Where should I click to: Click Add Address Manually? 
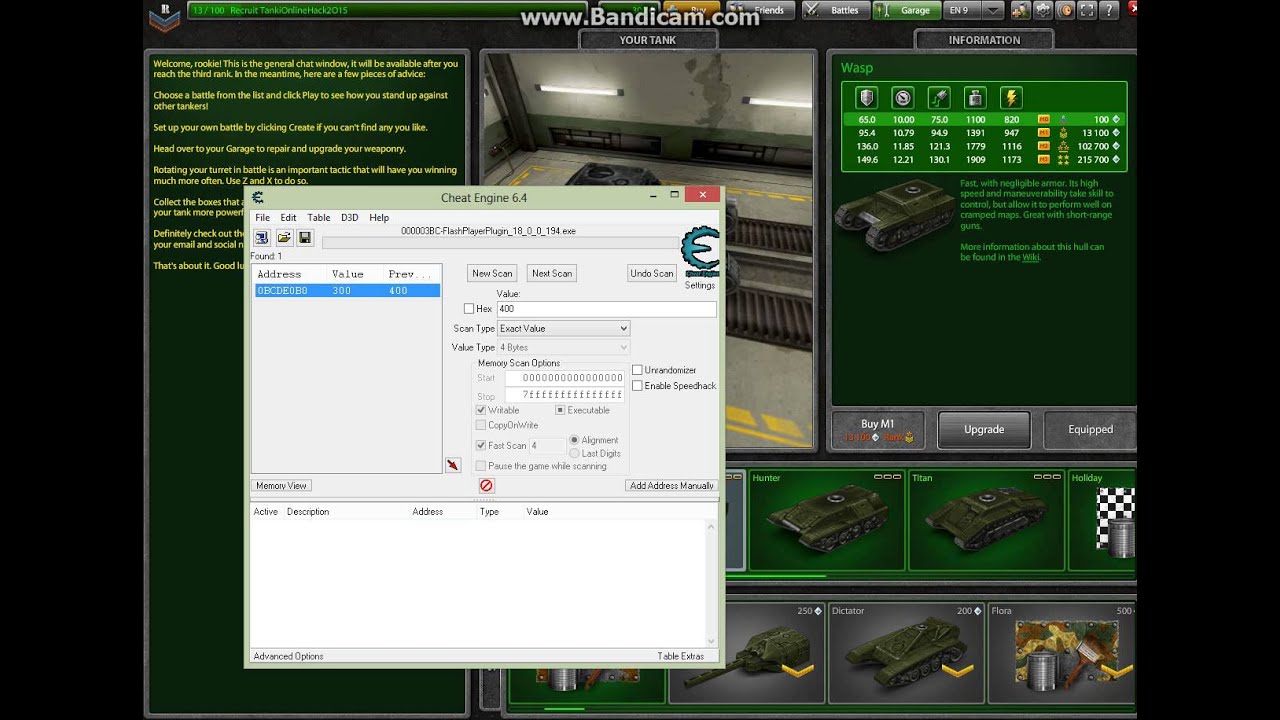tap(671, 485)
